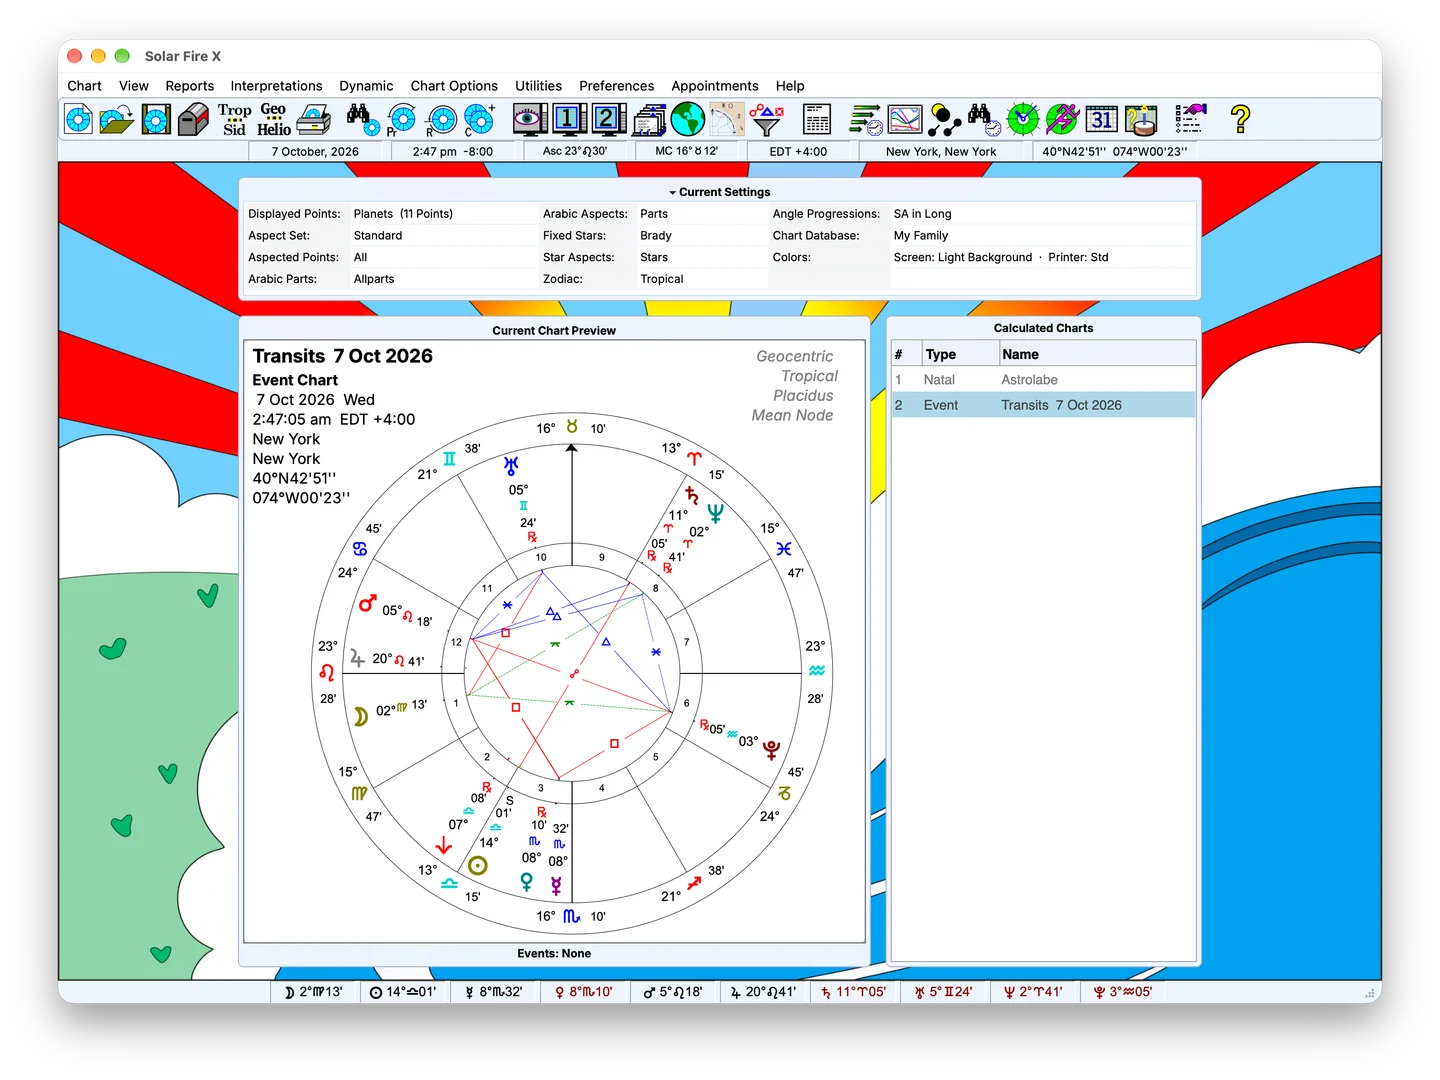1440x1080 pixels.
Task: Click the eclipse/lunar phases icon
Action: (944, 120)
